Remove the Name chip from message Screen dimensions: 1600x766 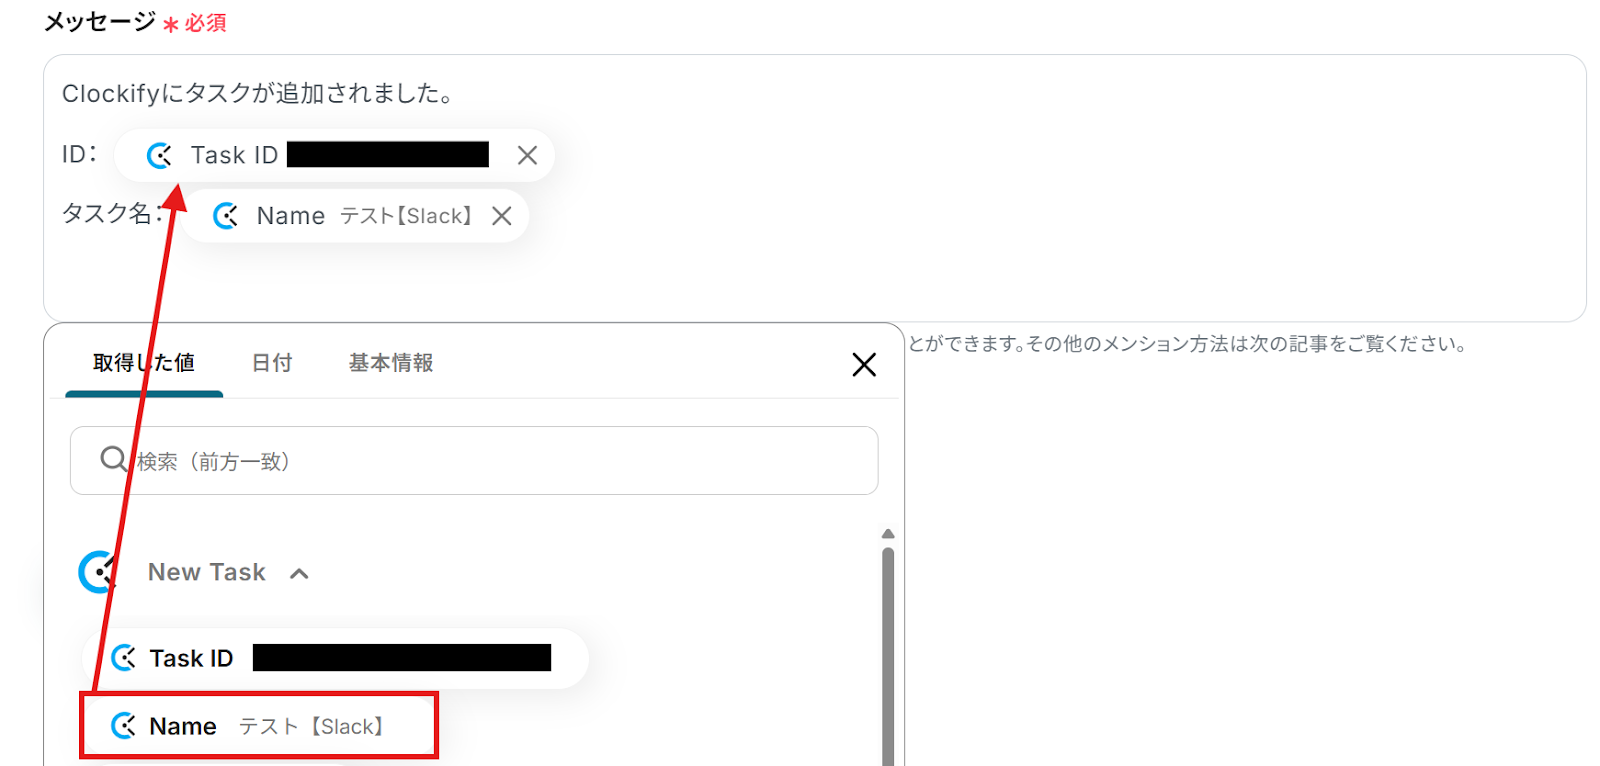[502, 216]
